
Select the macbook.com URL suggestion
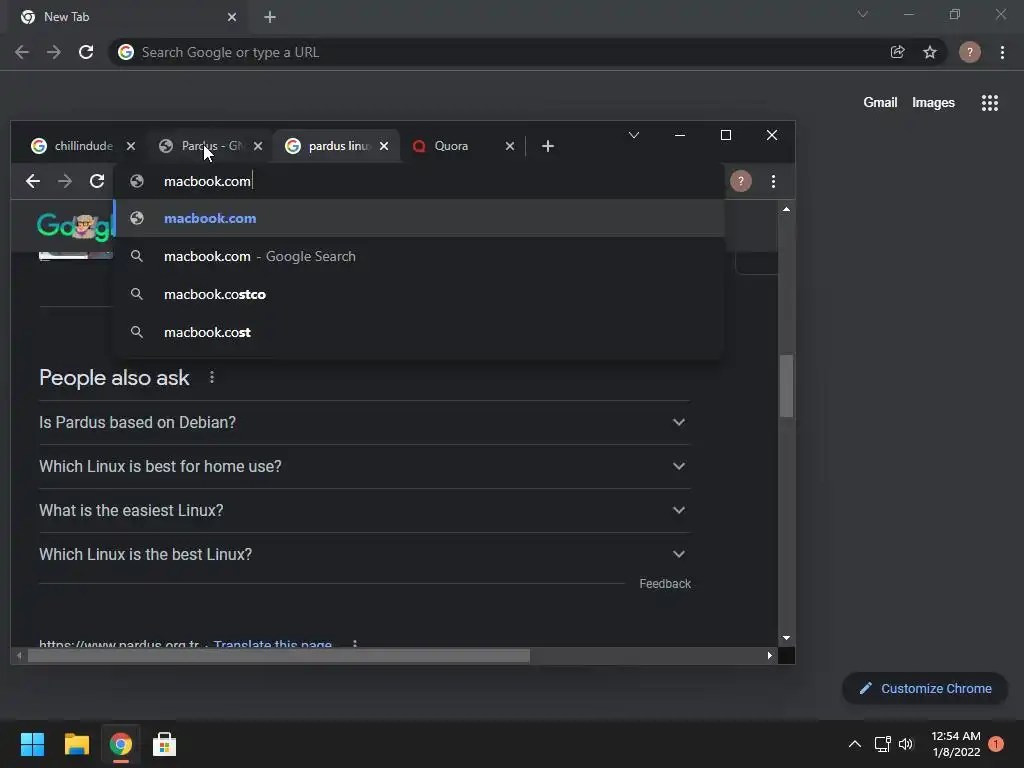[x=419, y=218]
